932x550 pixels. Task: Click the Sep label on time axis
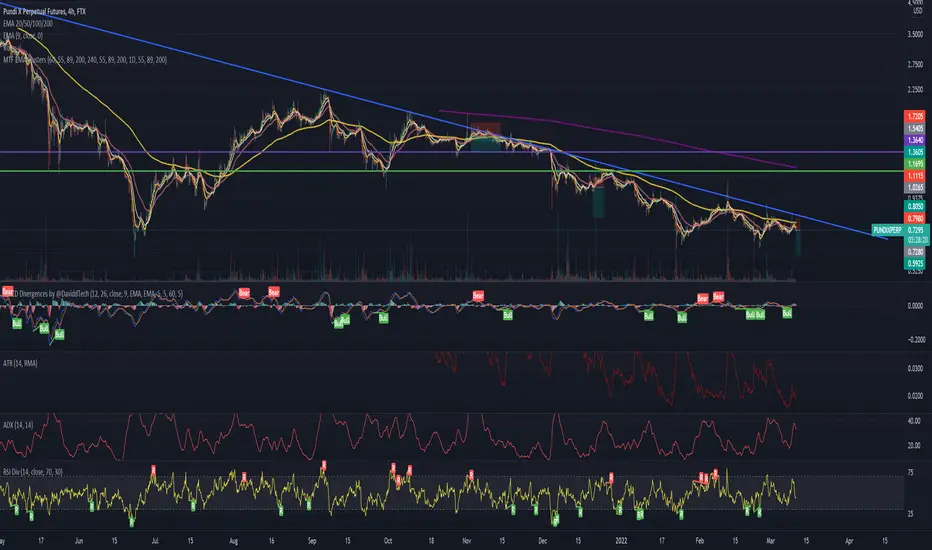click(x=312, y=540)
